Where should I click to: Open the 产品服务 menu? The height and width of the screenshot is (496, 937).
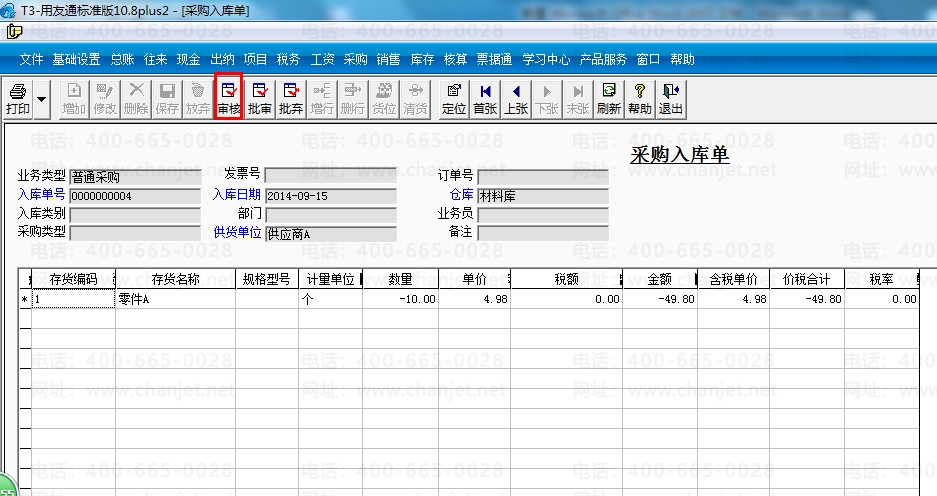[603, 59]
